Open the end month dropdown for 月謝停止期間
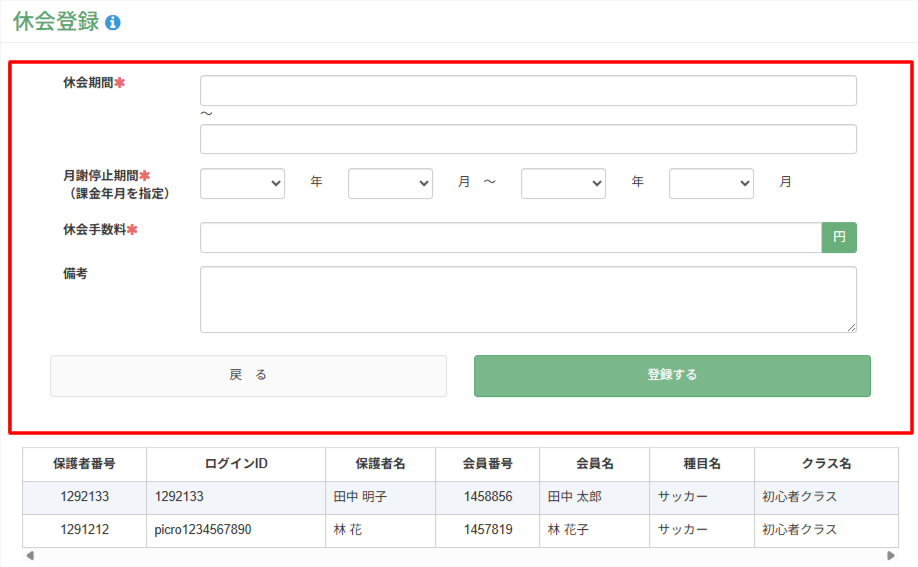 [711, 183]
